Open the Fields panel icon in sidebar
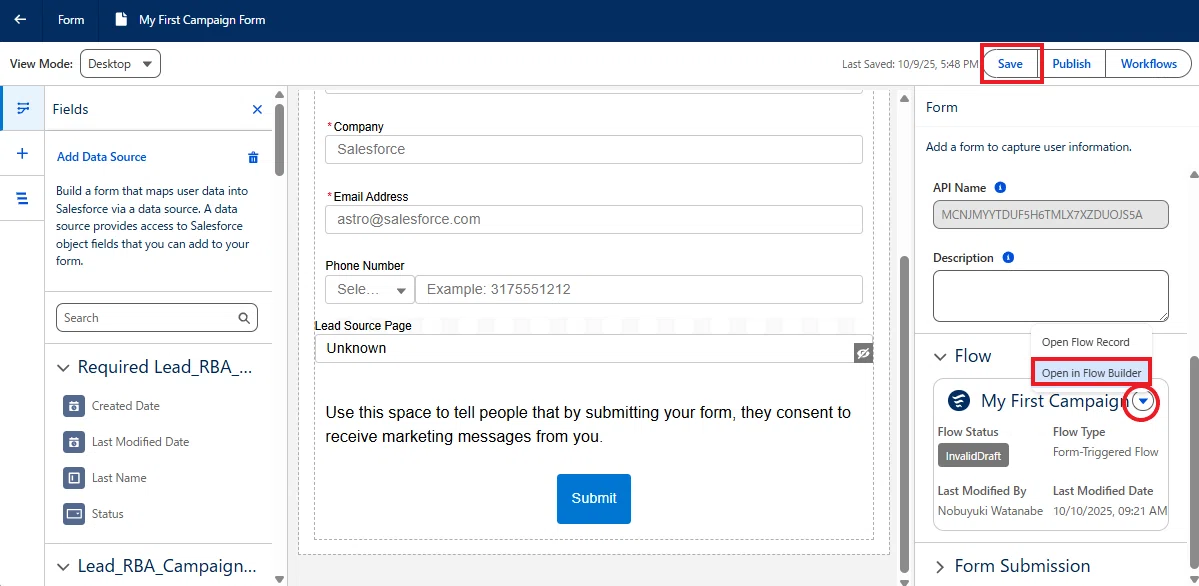Screen dimensions: 1199x586 click(22, 109)
